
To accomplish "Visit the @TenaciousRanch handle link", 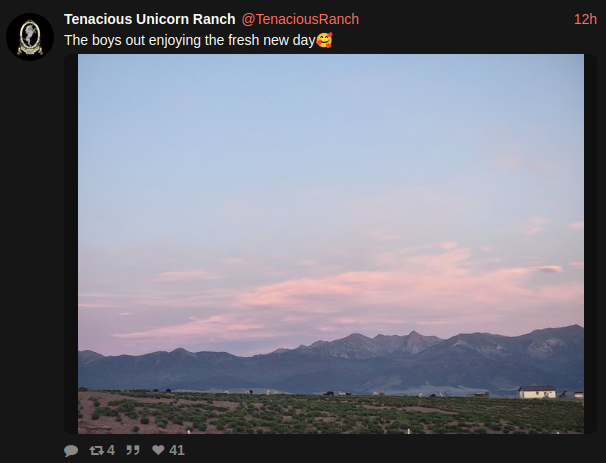I will pyautogui.click(x=300, y=19).
